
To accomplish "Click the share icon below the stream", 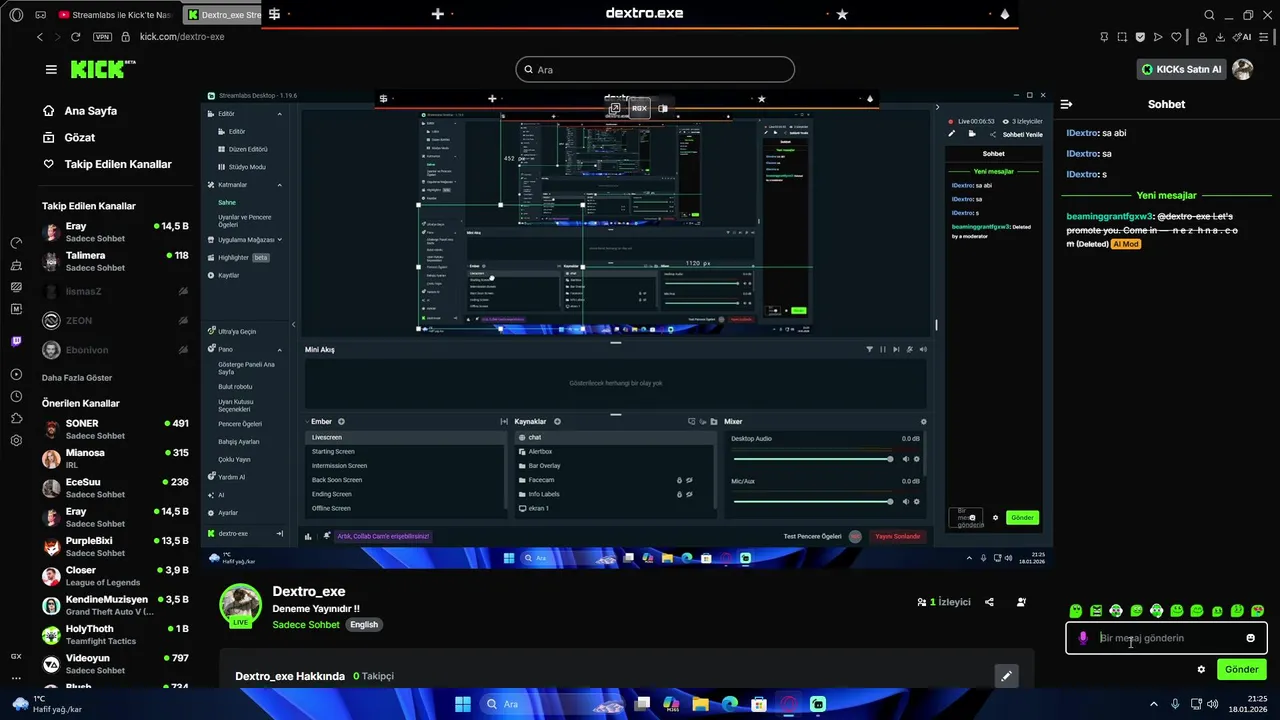I will point(989,602).
